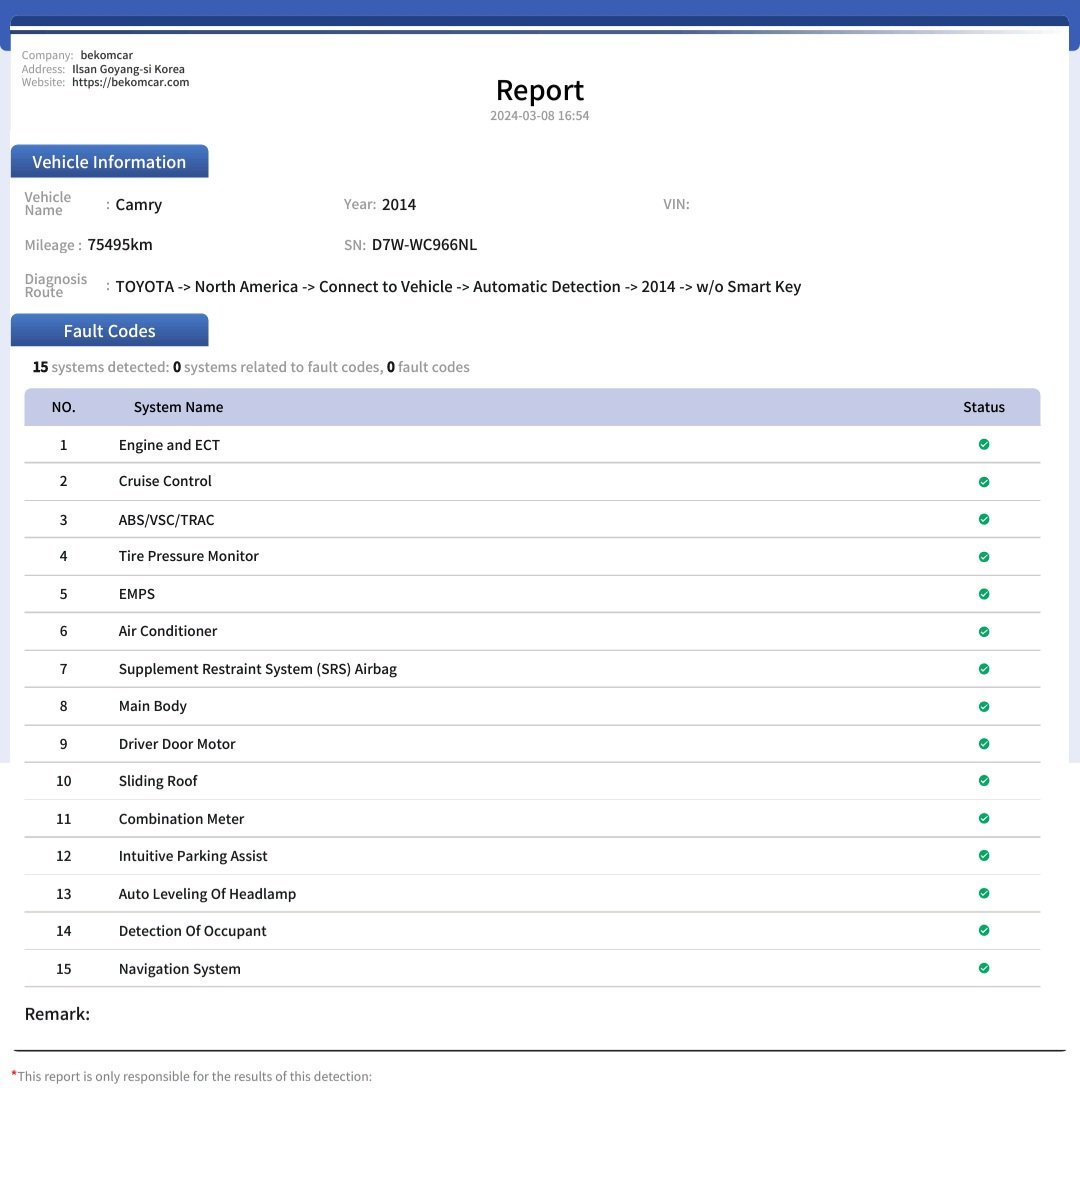Click the status check for Intuitive Parking Assist
1080x1180 pixels.
pos(984,856)
